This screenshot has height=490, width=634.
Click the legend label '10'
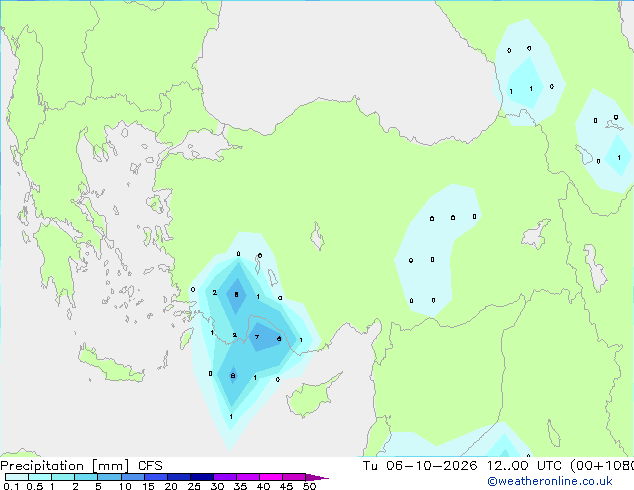click(125, 486)
